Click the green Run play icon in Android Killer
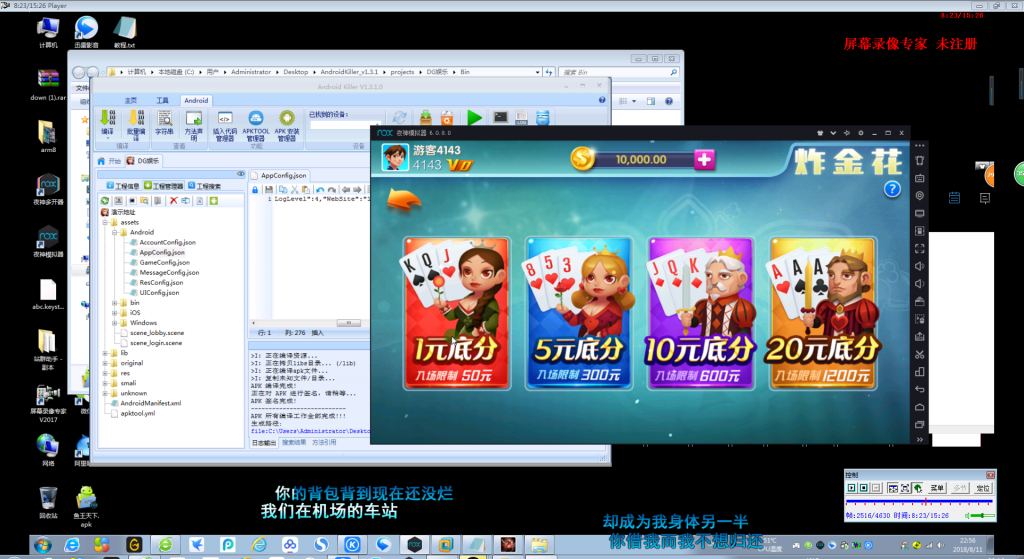This screenshot has height=559, width=1024. (x=475, y=118)
